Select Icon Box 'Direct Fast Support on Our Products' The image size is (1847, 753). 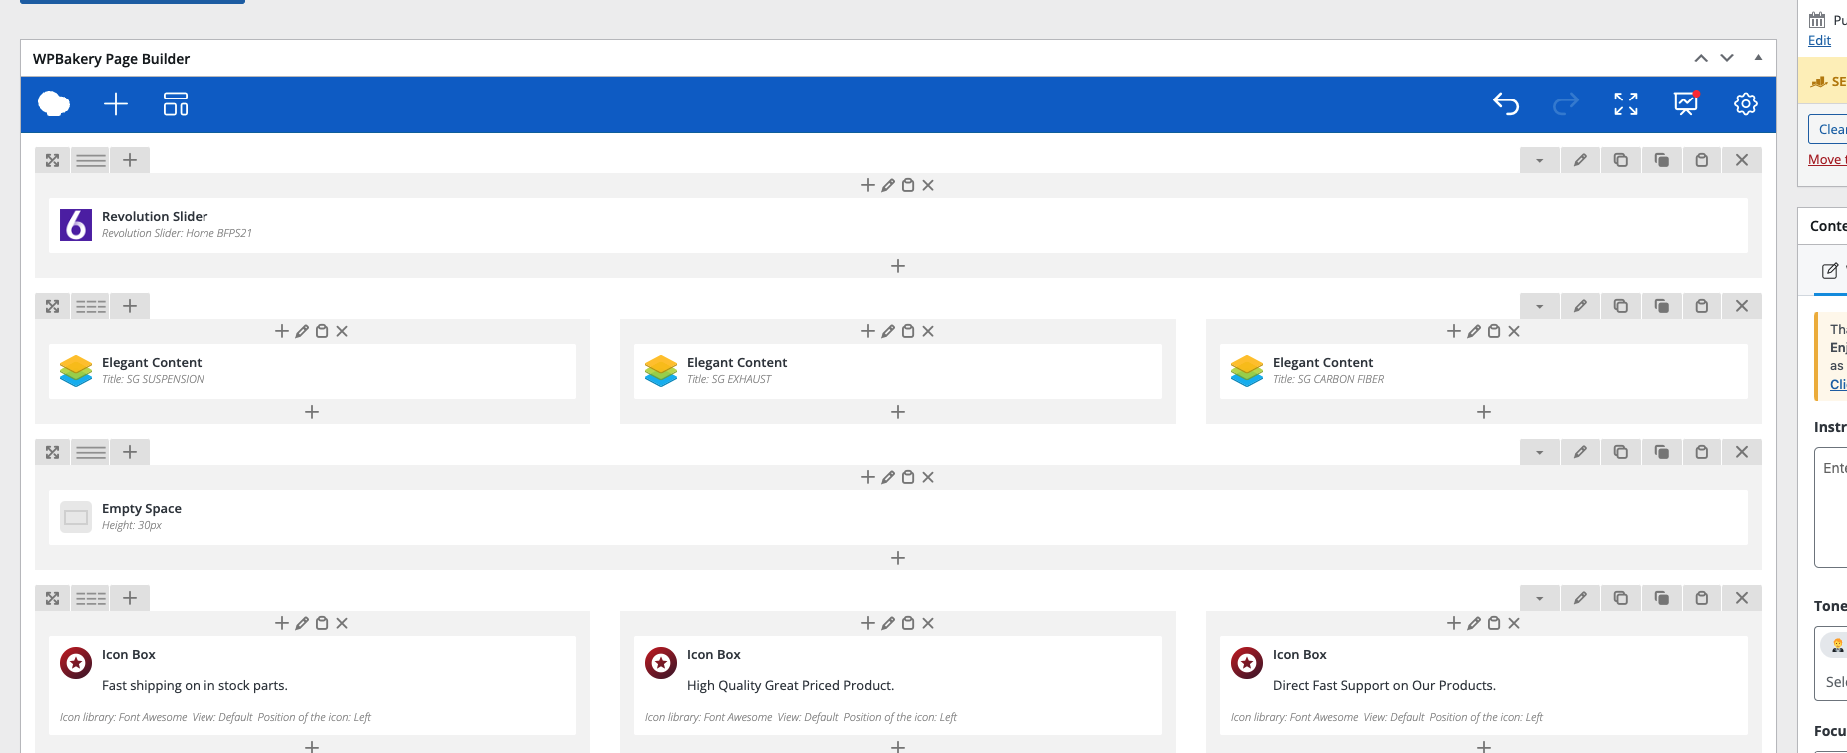pos(1484,685)
